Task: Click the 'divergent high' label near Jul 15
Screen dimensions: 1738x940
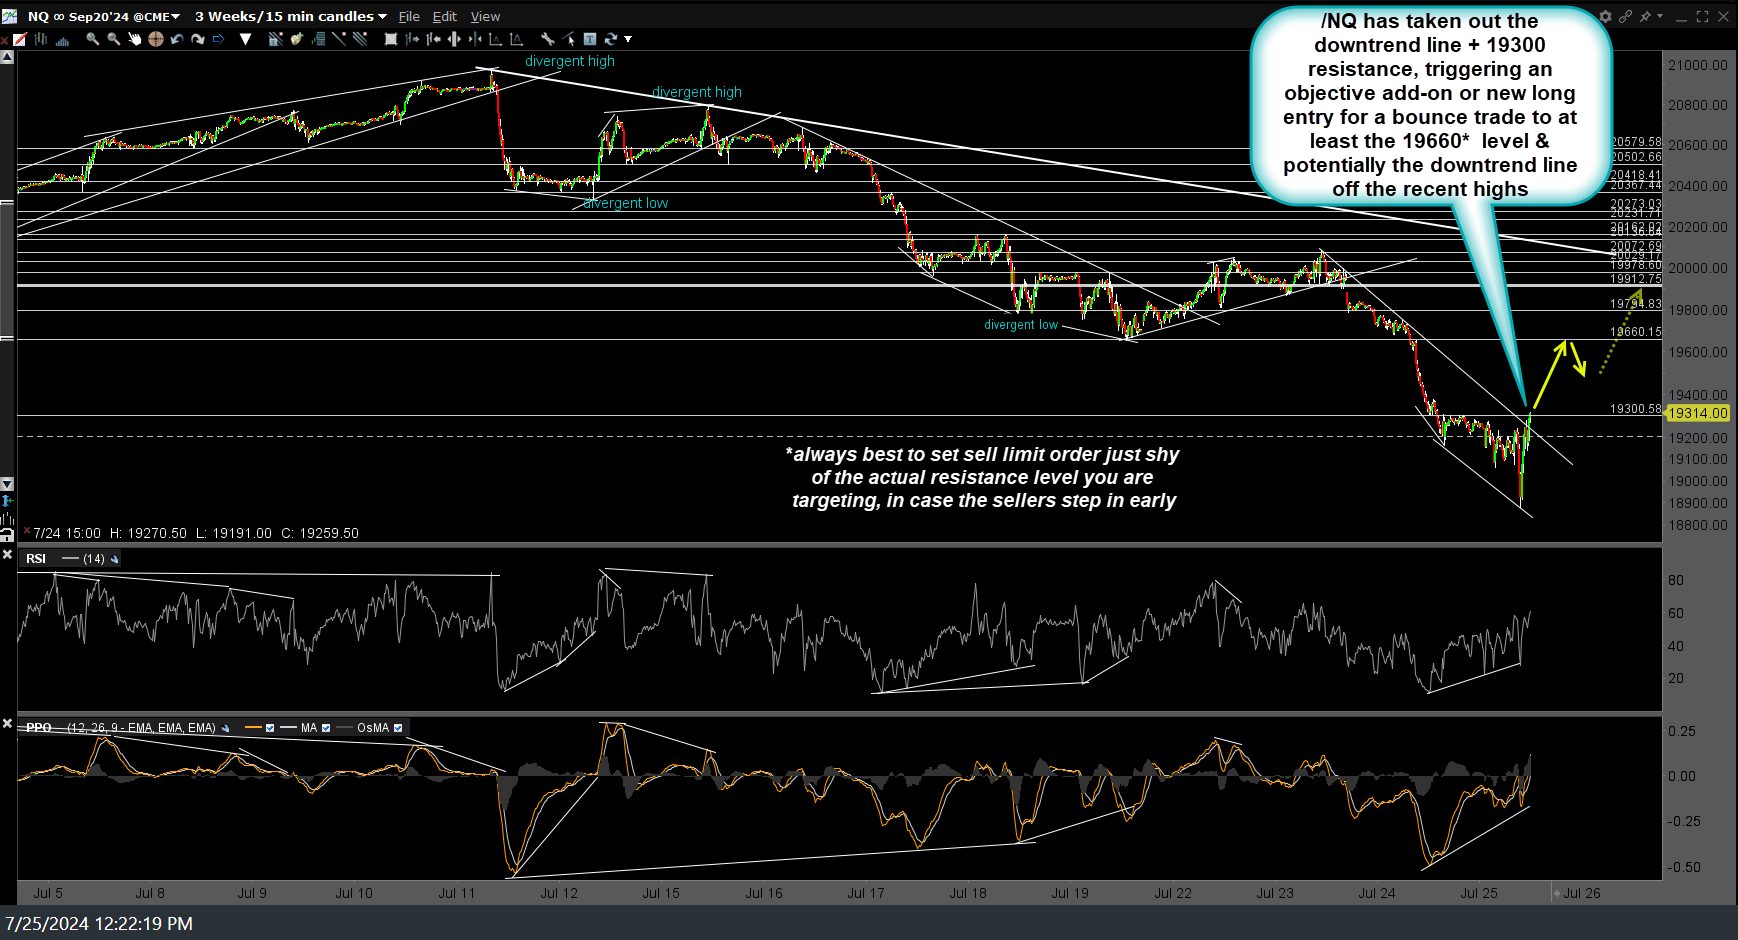Action: (x=697, y=92)
